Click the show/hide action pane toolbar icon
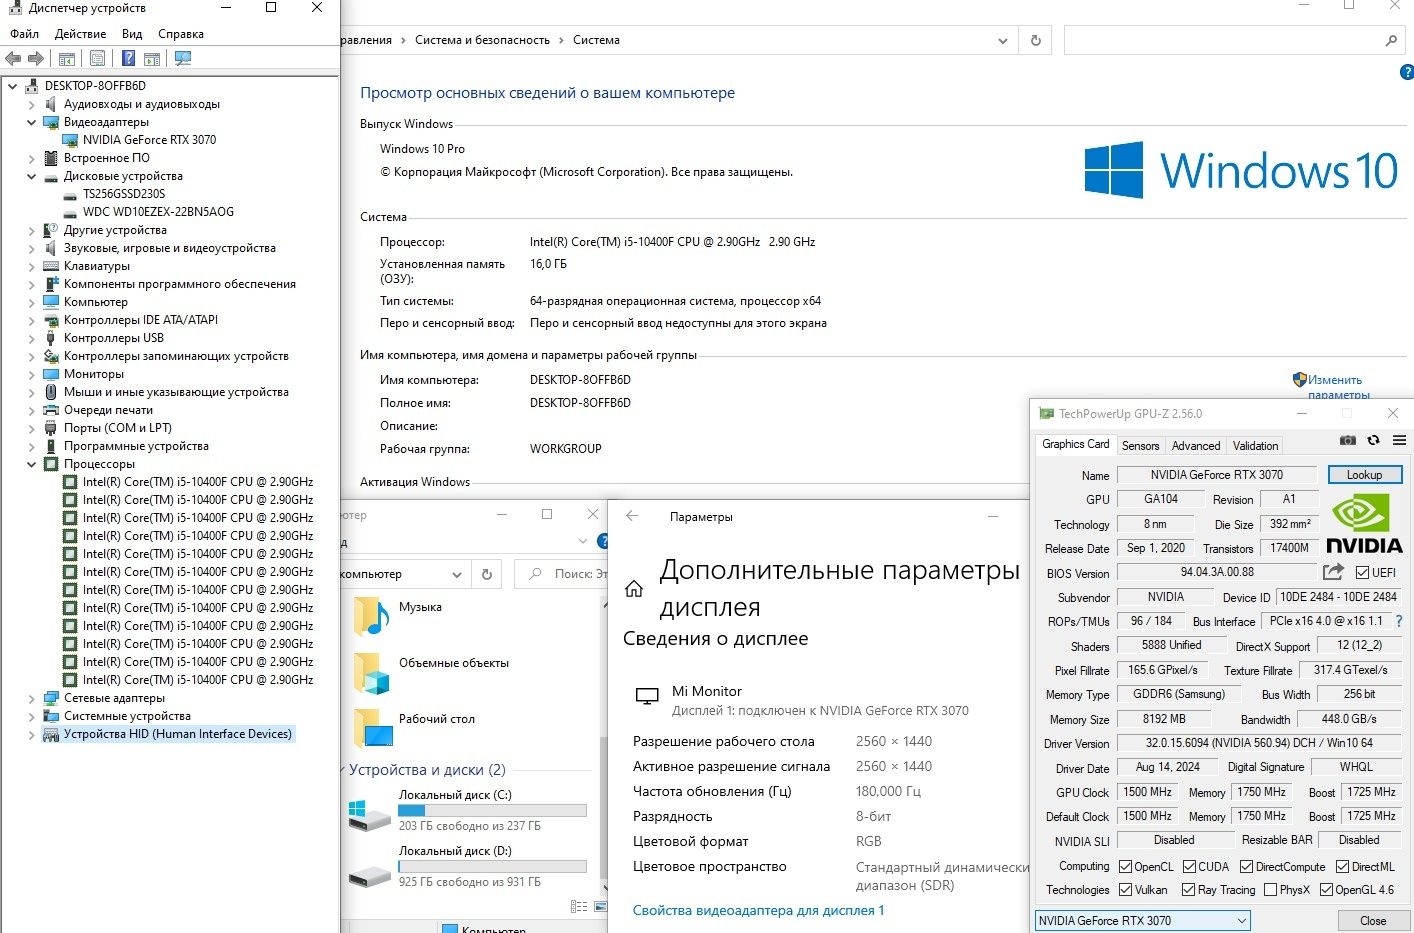The height and width of the screenshot is (933, 1414). pyautogui.click(x=152, y=58)
